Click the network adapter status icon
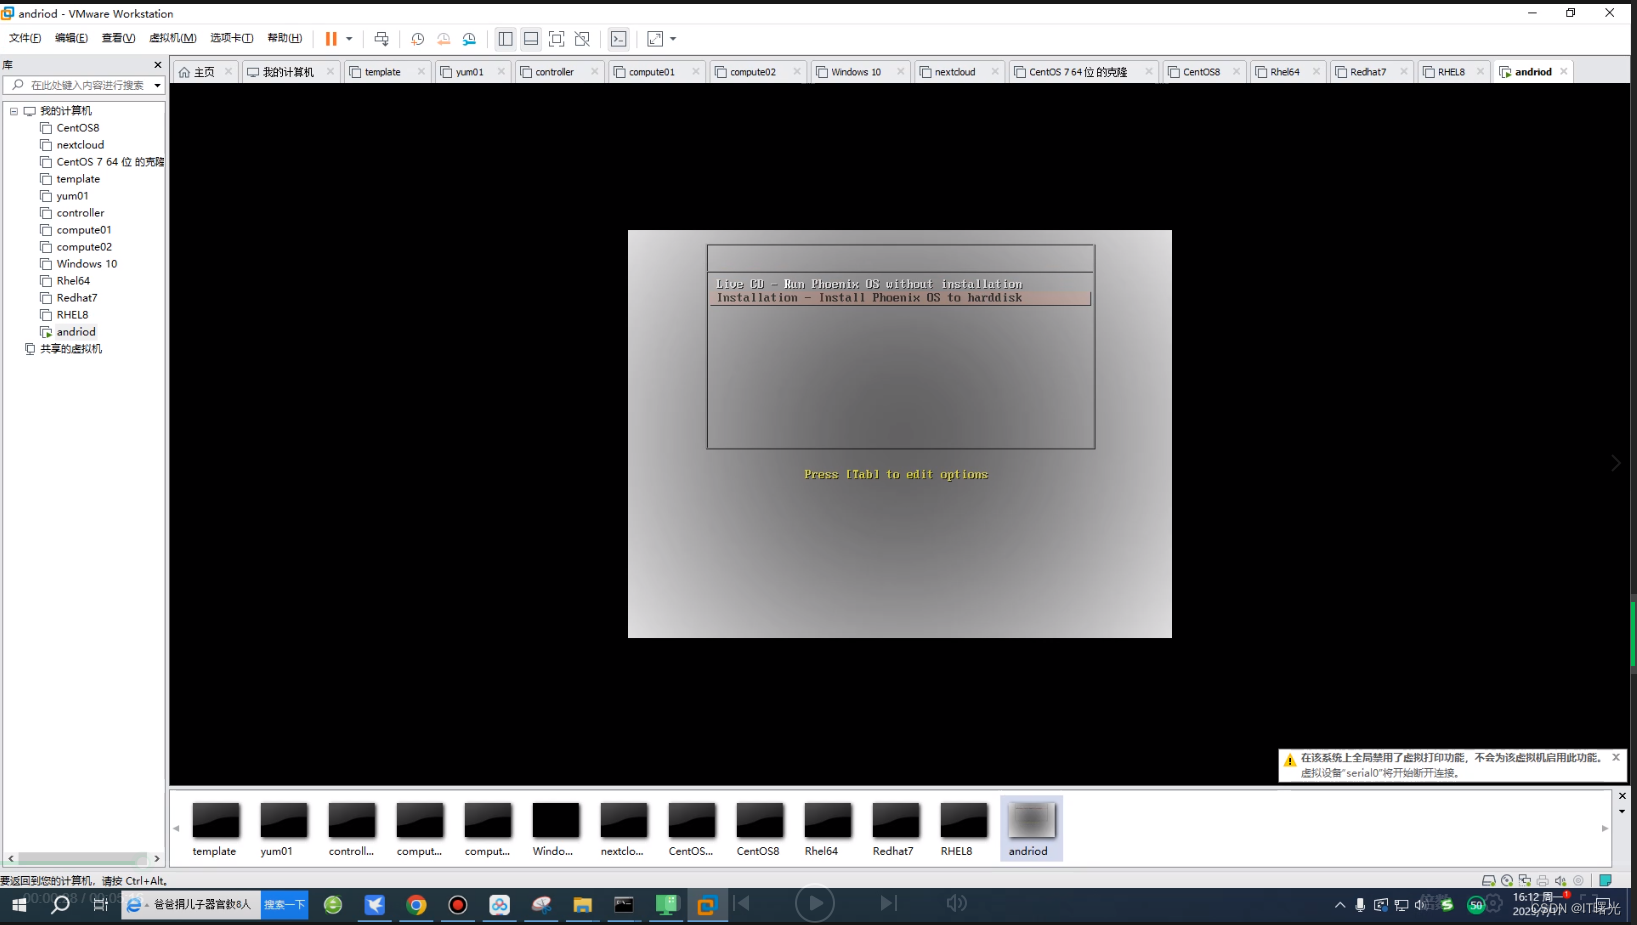The width and height of the screenshot is (1637, 925). [1525, 881]
